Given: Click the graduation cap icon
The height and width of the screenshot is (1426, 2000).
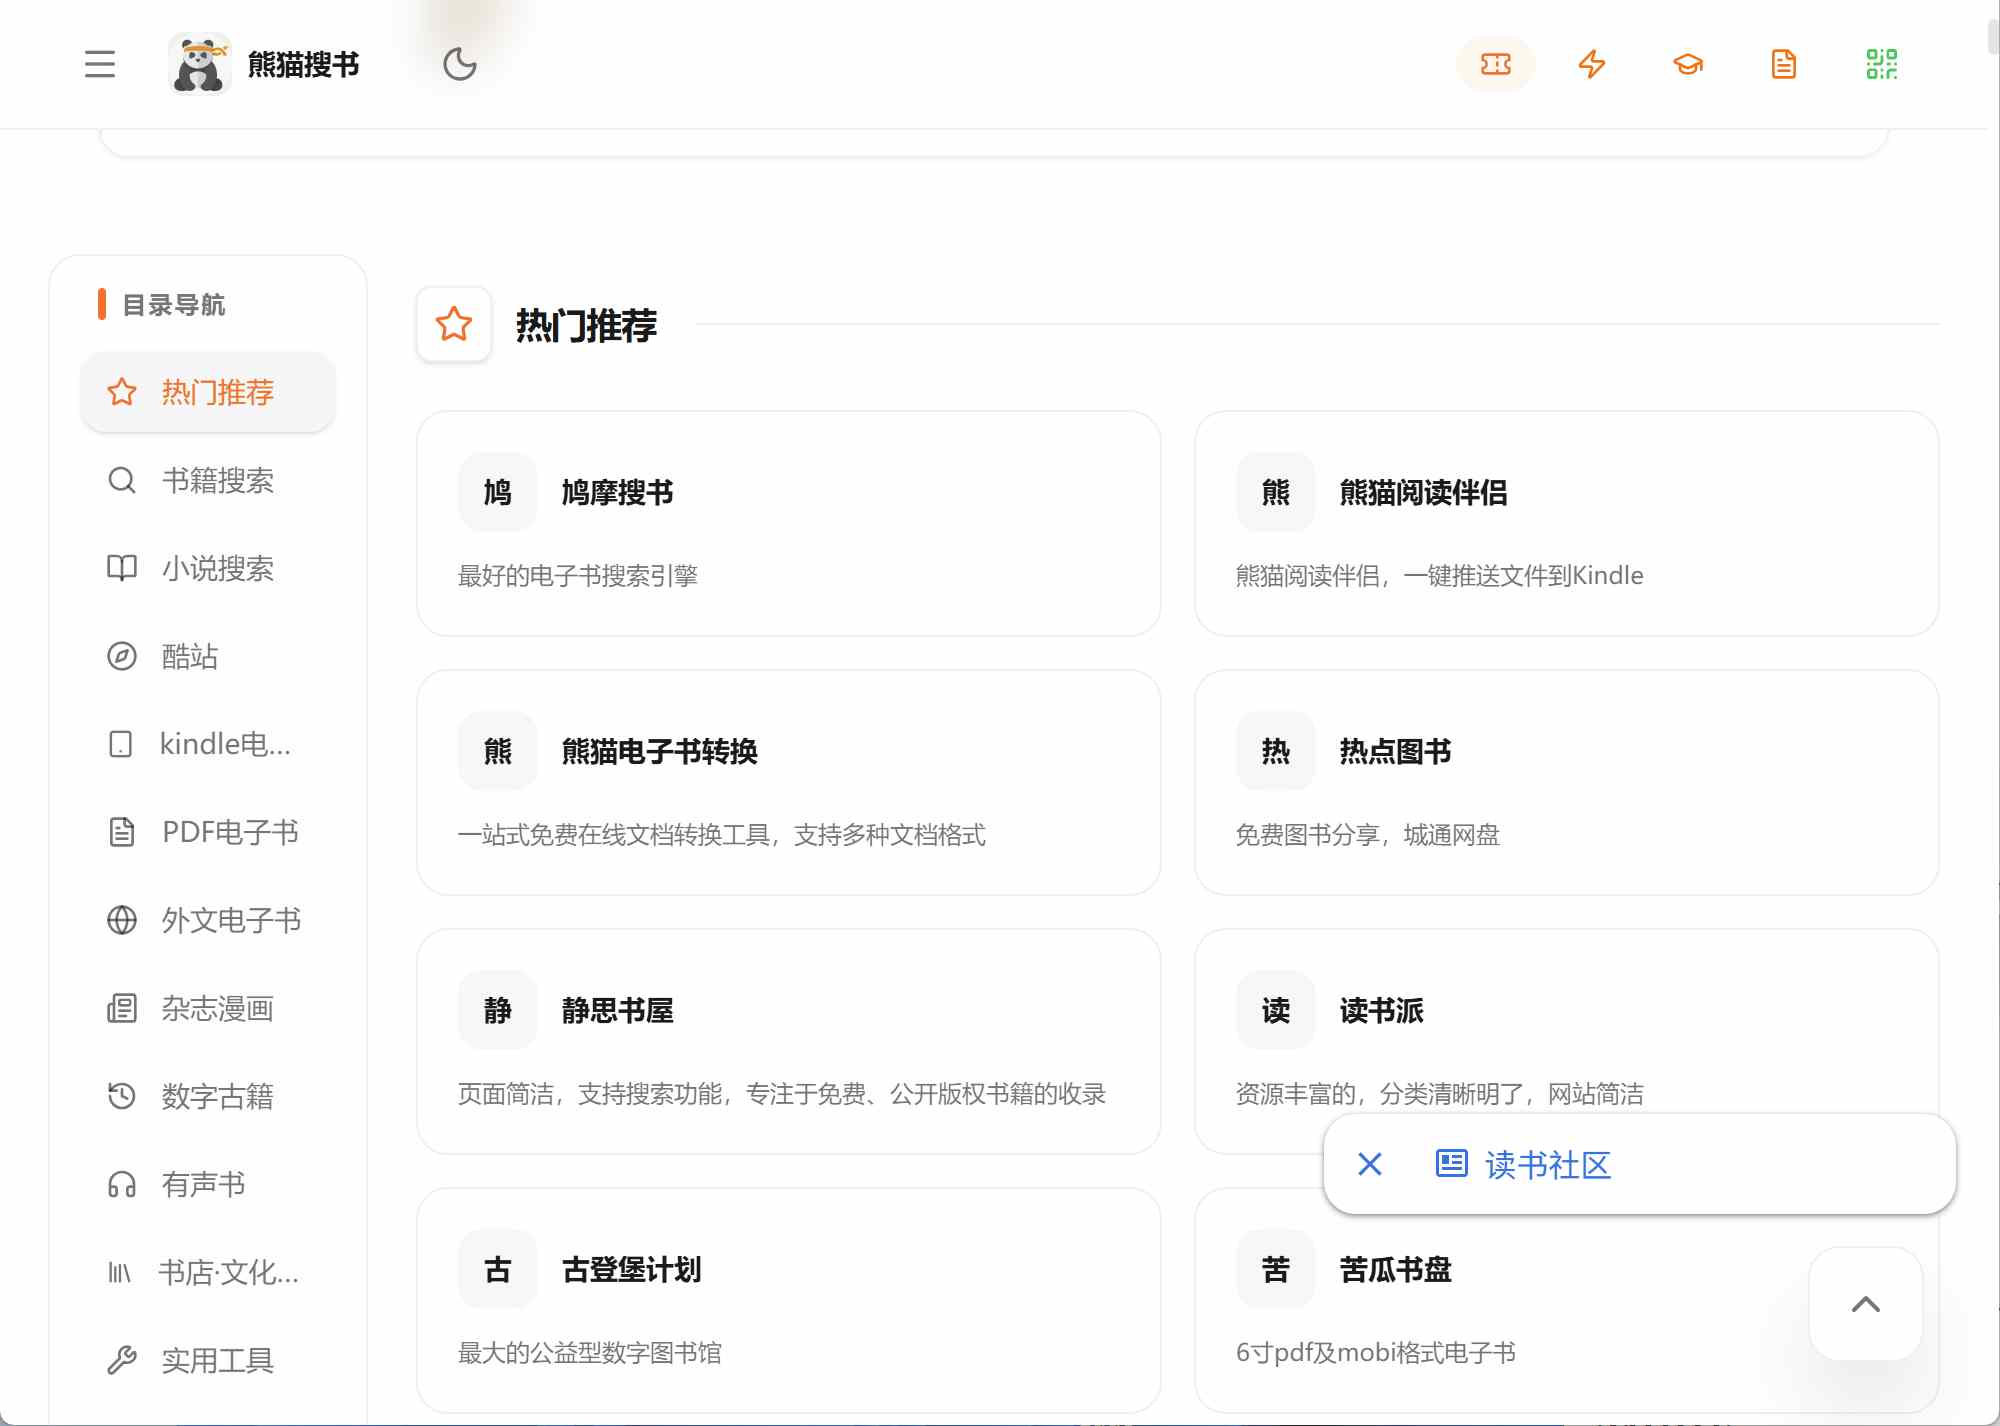Looking at the screenshot, I should point(1688,64).
